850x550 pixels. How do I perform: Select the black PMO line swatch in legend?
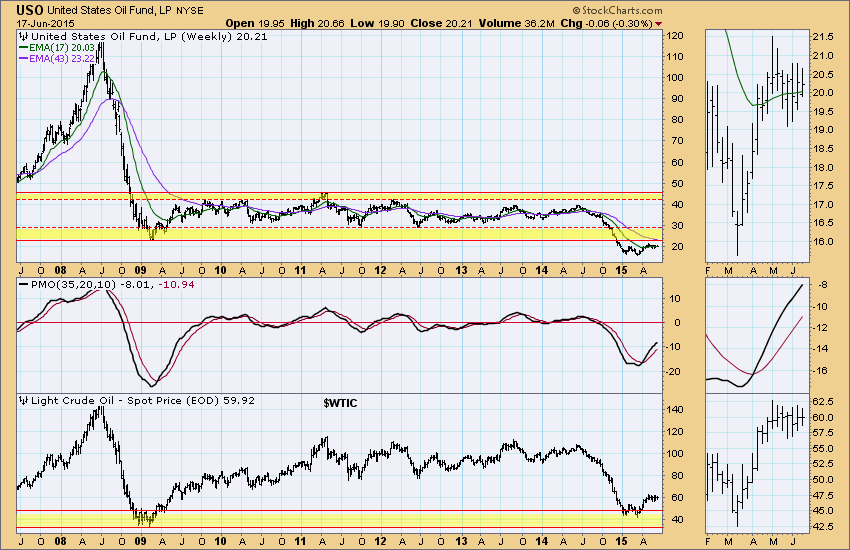click(23, 284)
